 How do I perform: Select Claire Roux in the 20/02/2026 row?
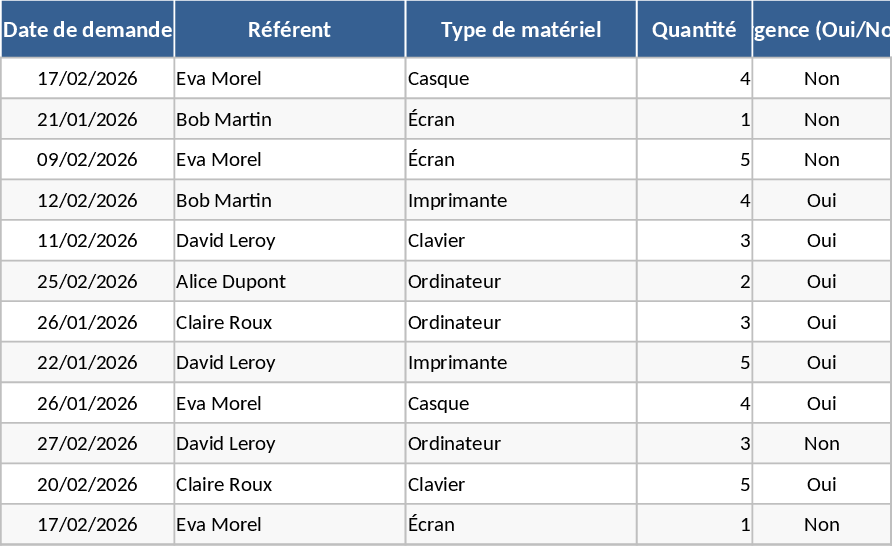tap(289, 485)
